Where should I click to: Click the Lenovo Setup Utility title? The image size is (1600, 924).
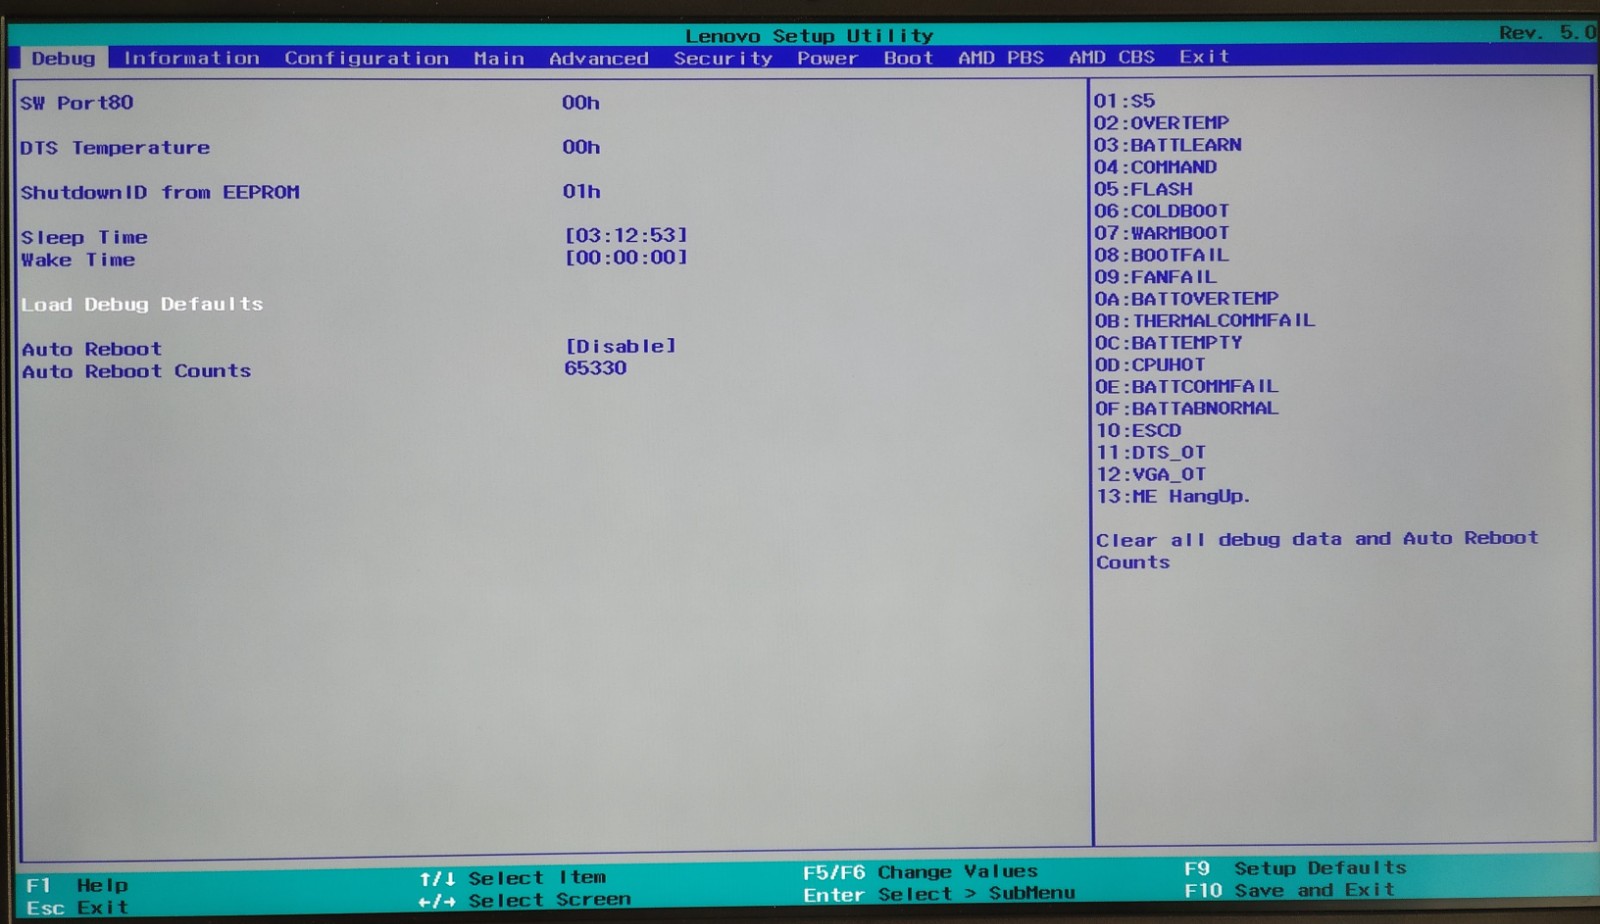click(808, 36)
